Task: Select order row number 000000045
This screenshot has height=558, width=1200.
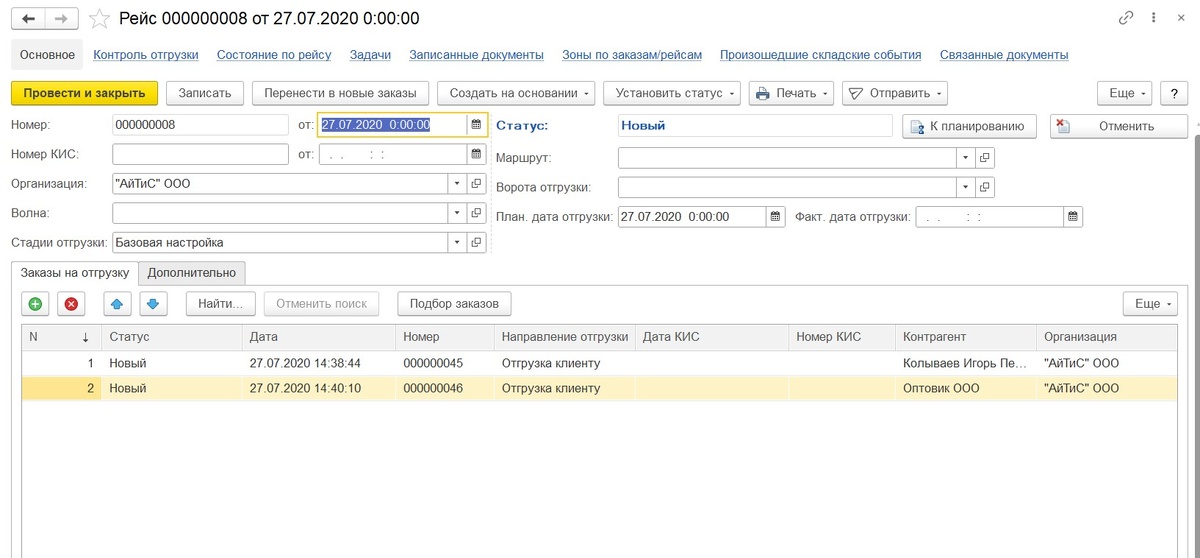Action: pos(599,363)
